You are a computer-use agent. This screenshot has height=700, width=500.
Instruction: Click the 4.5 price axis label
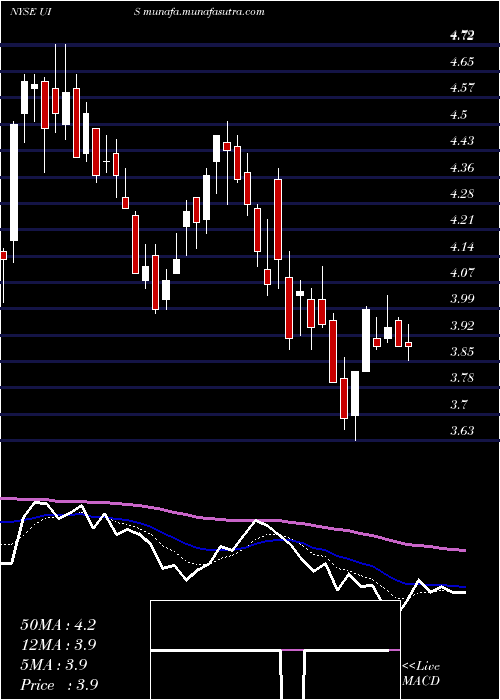[459, 115]
